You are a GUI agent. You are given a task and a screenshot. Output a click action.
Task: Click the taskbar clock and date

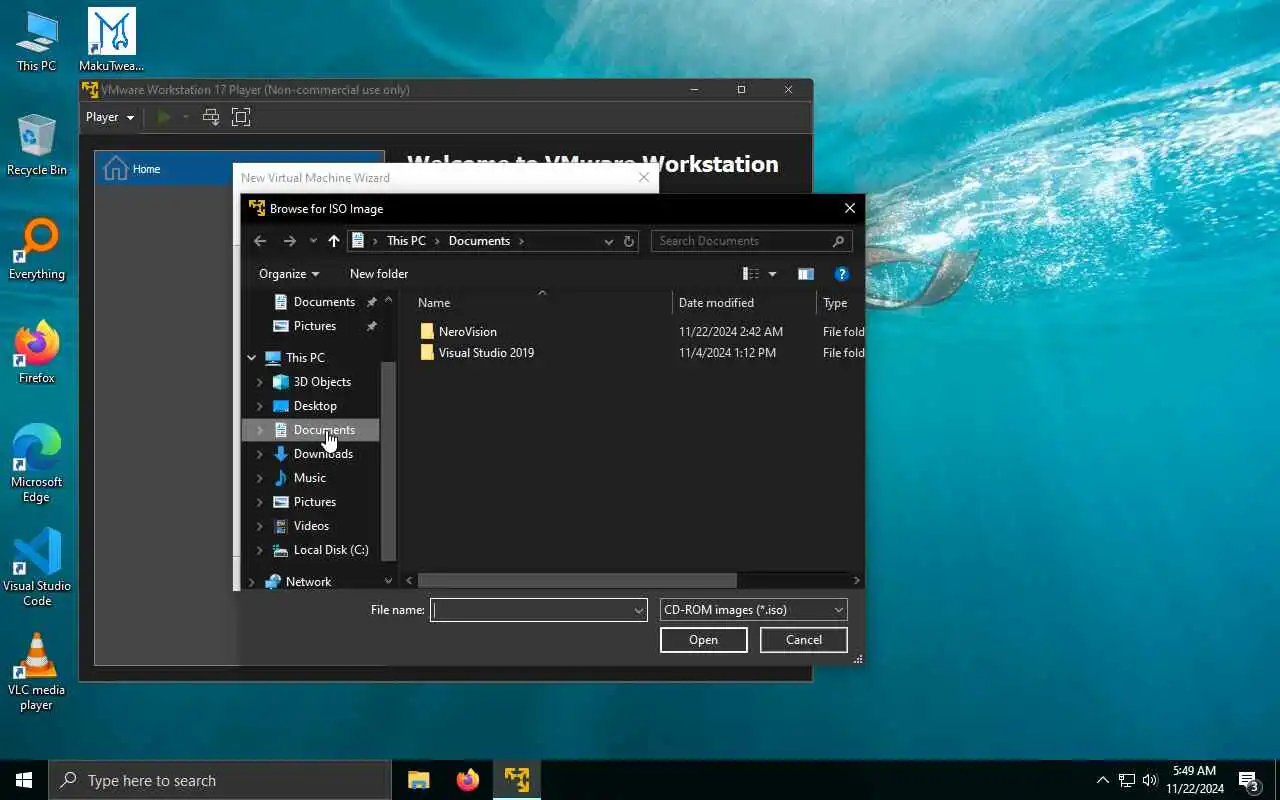pyautogui.click(x=1195, y=780)
